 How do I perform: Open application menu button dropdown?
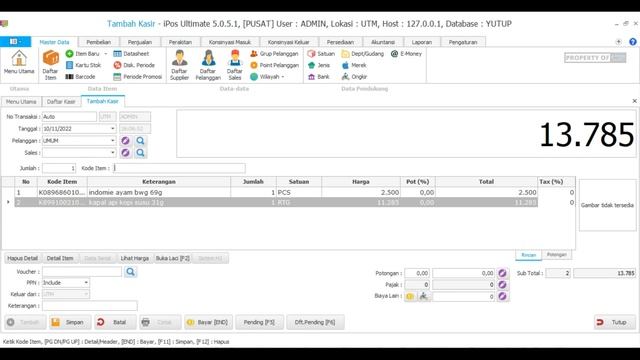coord(16,42)
